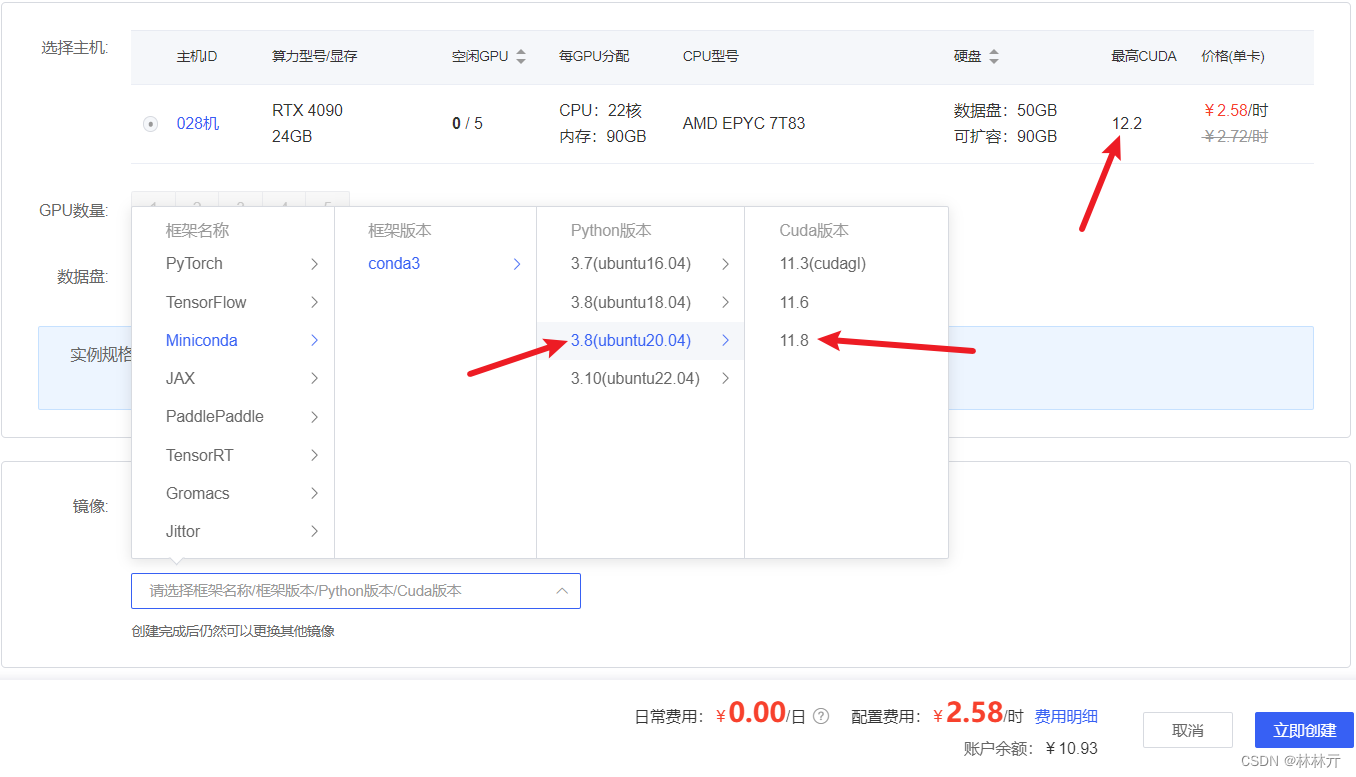Expand the Gromacs row chevron
Screen dimensions: 1356x777
click(x=314, y=493)
